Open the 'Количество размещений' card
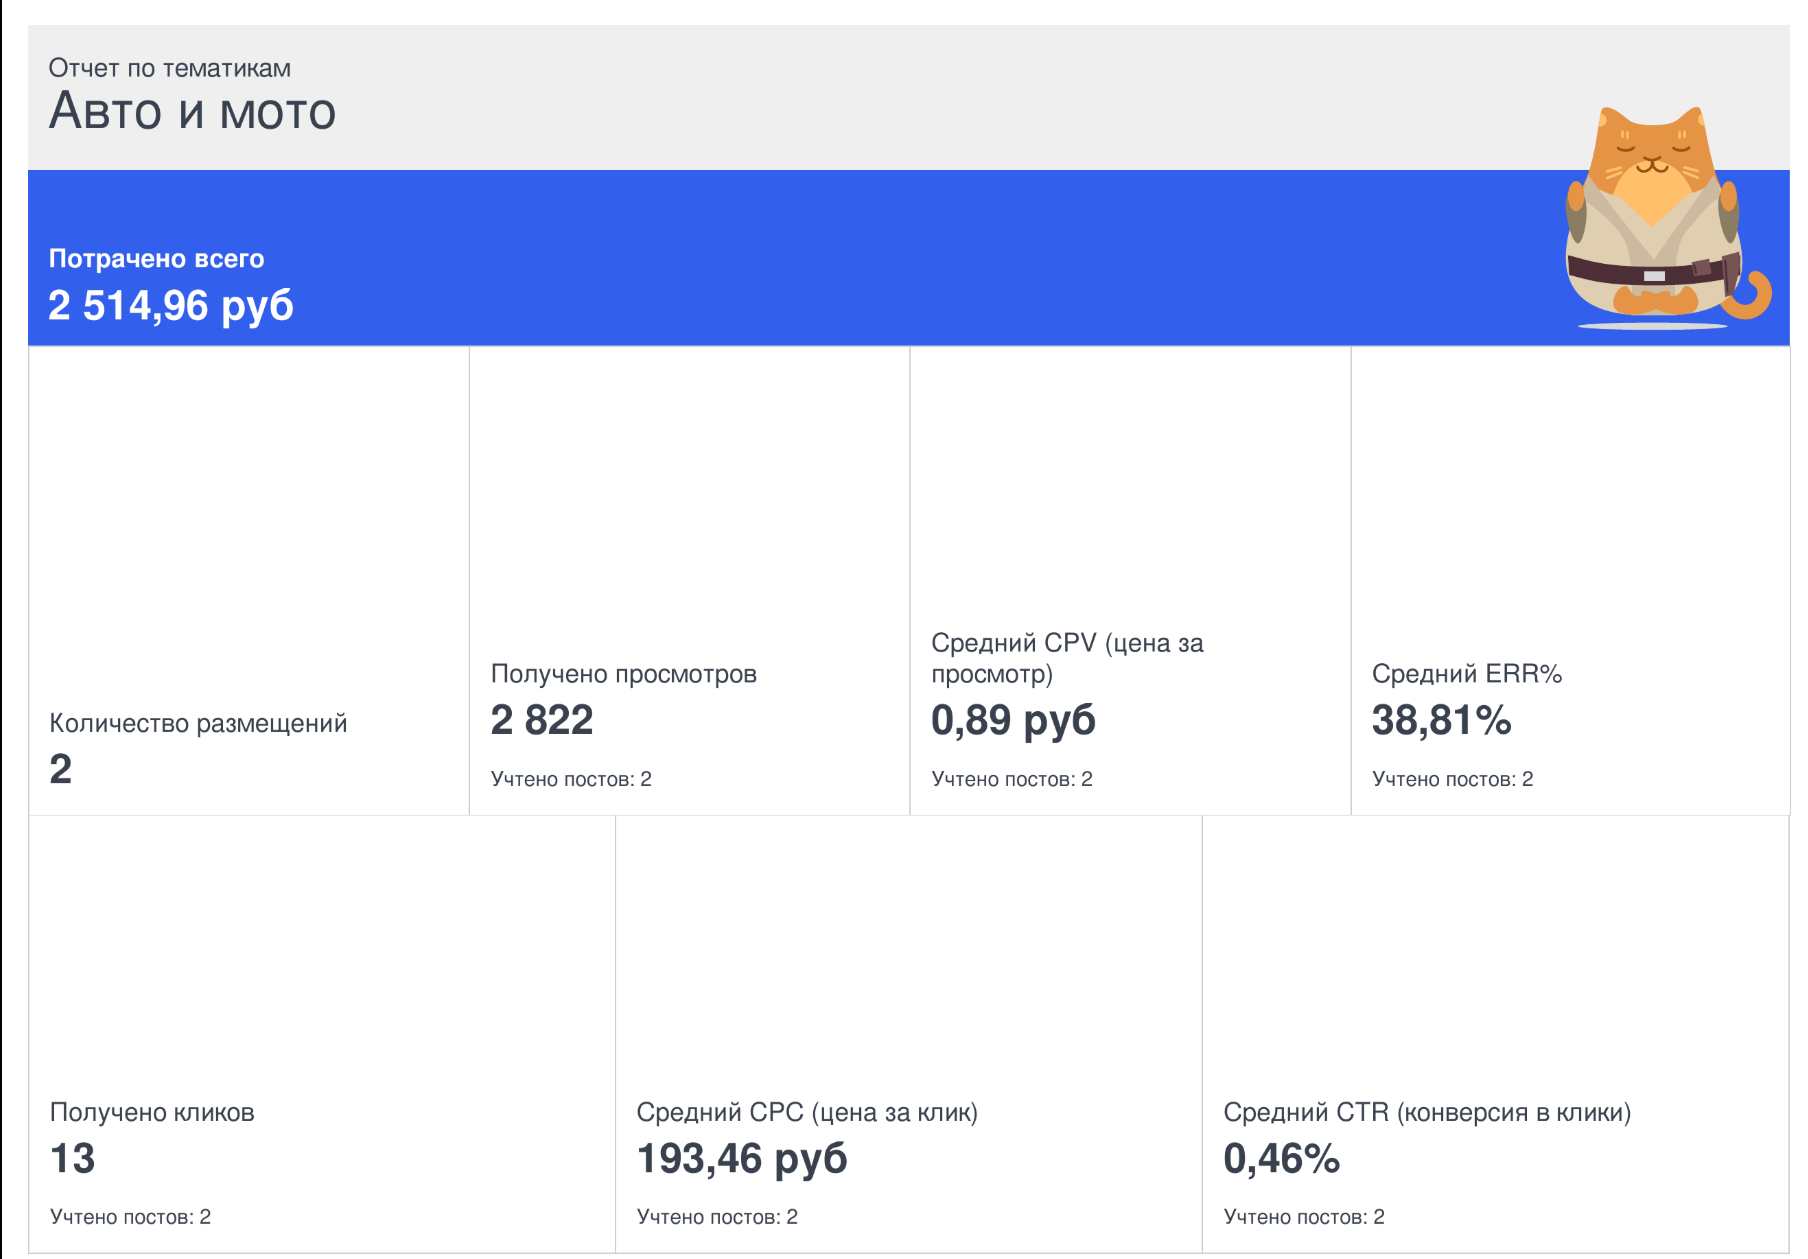This screenshot has width=1808, height=1259. (x=249, y=581)
